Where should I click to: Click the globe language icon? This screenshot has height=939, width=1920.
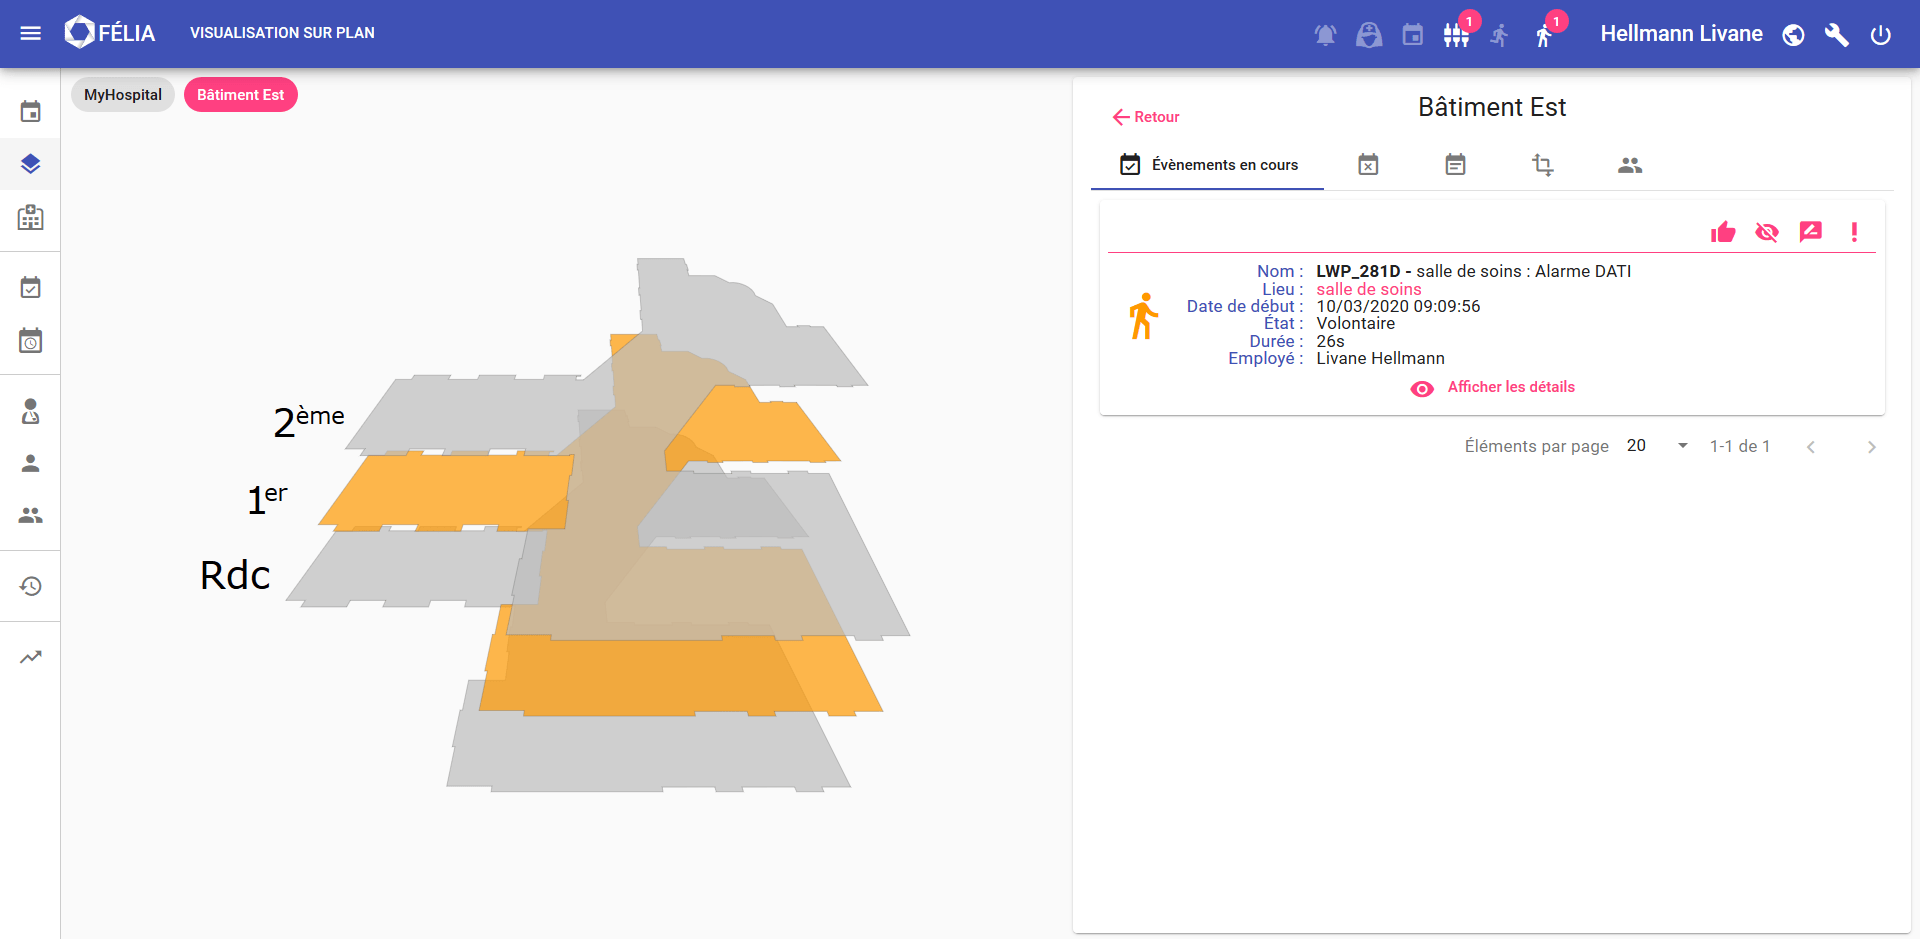click(x=1793, y=35)
